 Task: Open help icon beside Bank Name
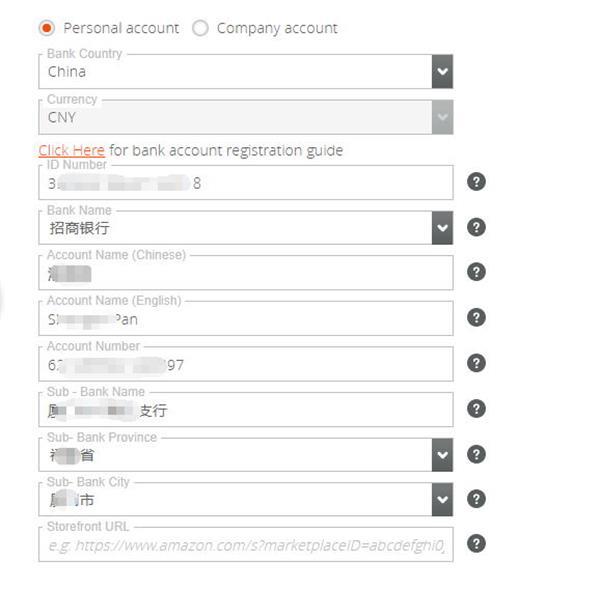tap(476, 227)
